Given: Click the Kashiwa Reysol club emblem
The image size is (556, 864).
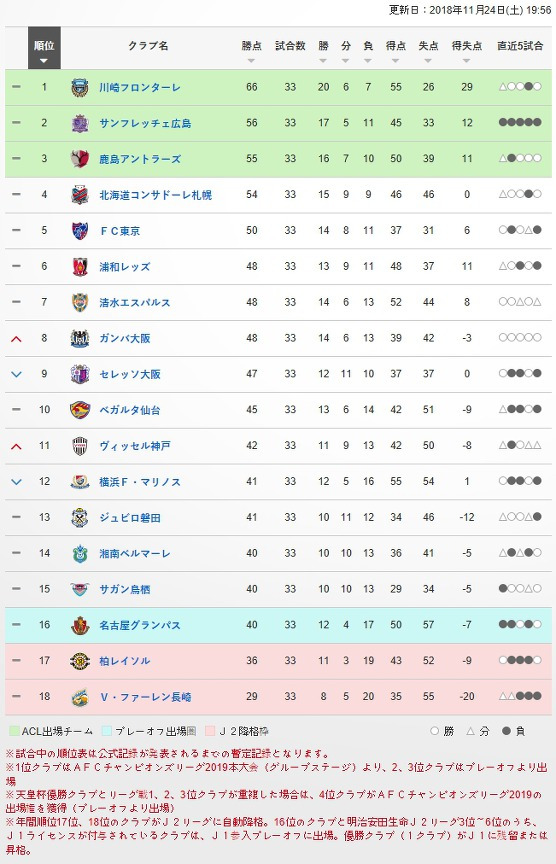Looking at the screenshot, I should 80,661.
